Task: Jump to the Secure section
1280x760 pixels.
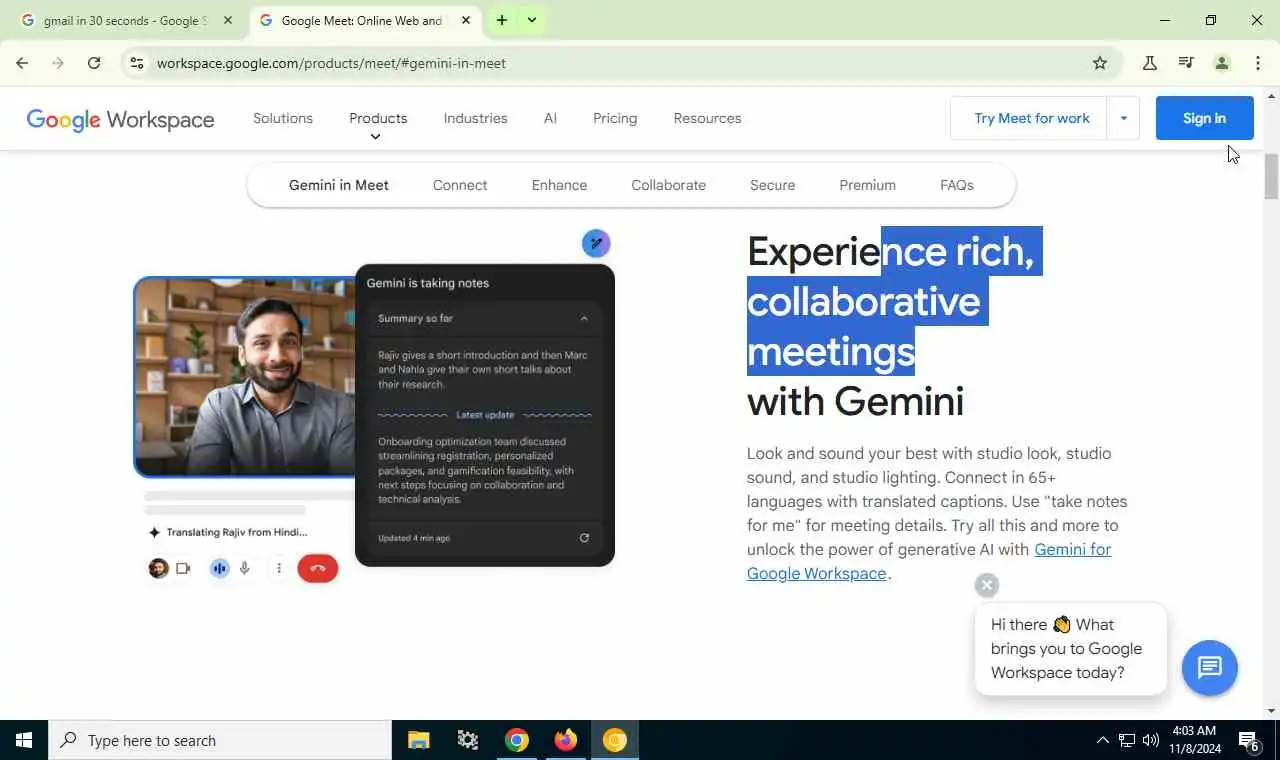Action: point(772,185)
